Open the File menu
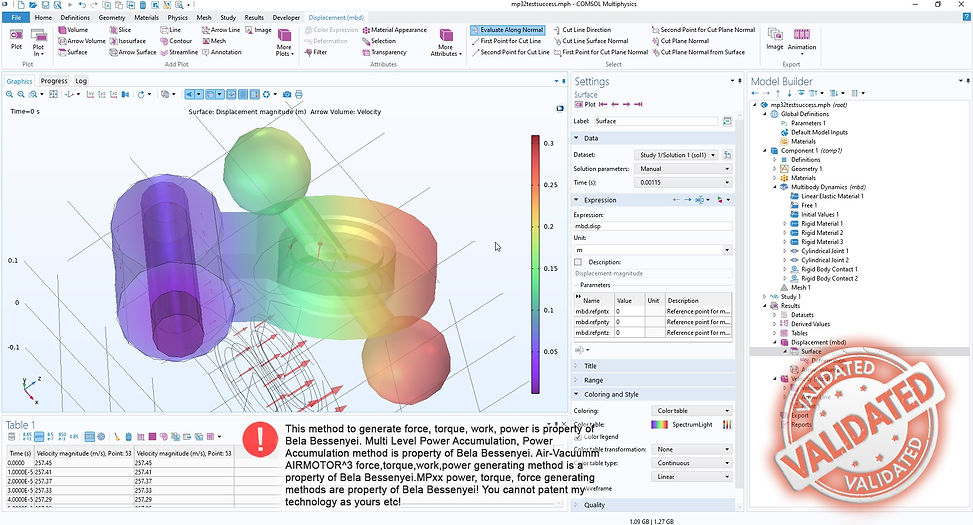Image resolution: width=973 pixels, height=525 pixels. [16, 17]
